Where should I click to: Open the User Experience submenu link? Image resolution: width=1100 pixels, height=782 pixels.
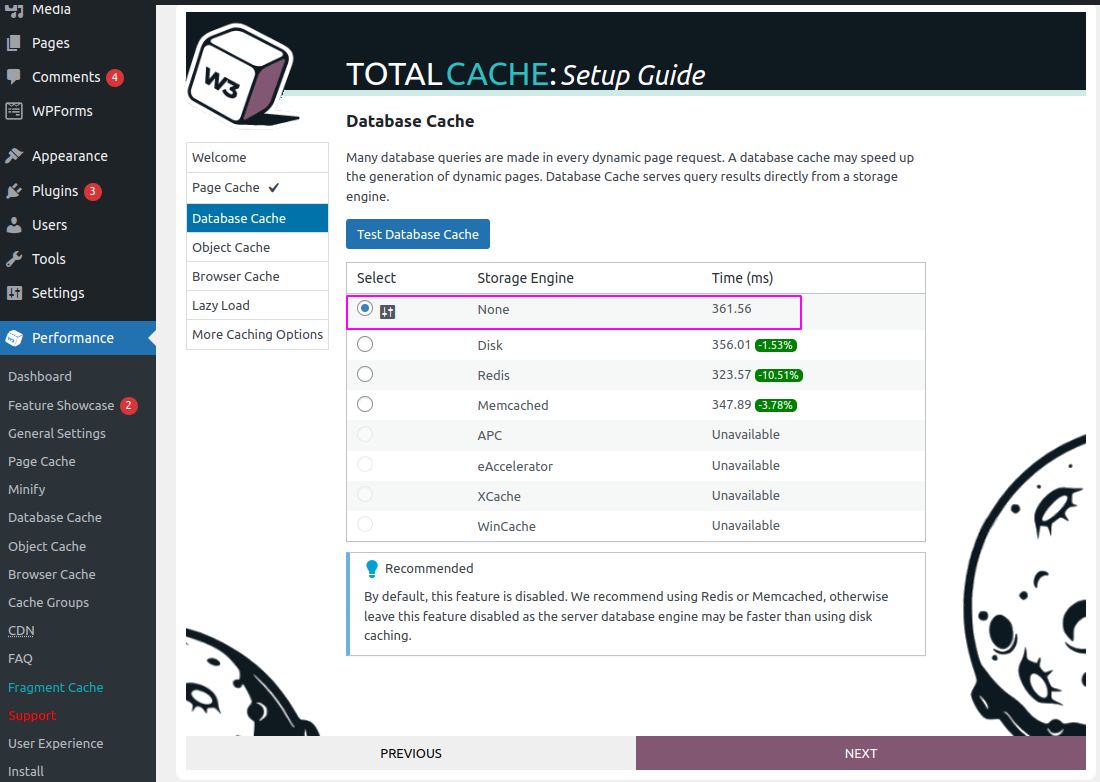[55, 743]
